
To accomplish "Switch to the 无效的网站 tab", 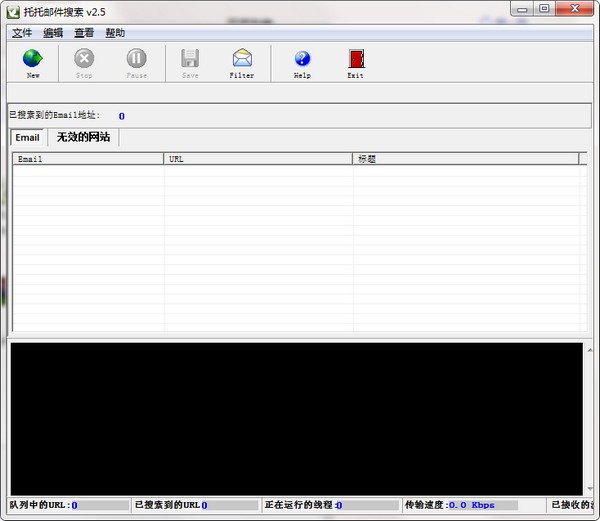I will pyautogui.click(x=83, y=137).
